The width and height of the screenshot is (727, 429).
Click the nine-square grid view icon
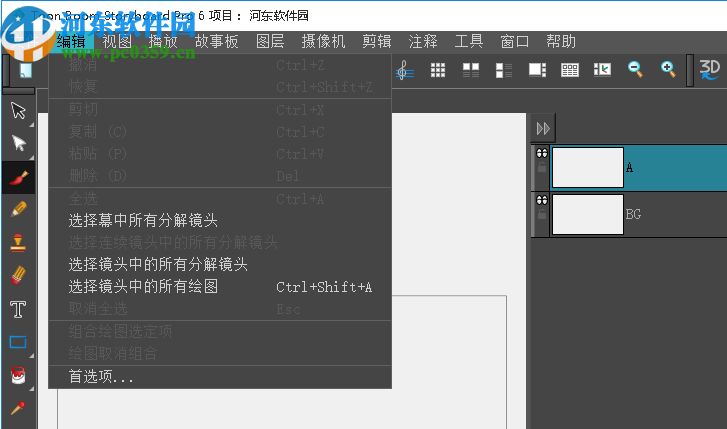[438, 70]
